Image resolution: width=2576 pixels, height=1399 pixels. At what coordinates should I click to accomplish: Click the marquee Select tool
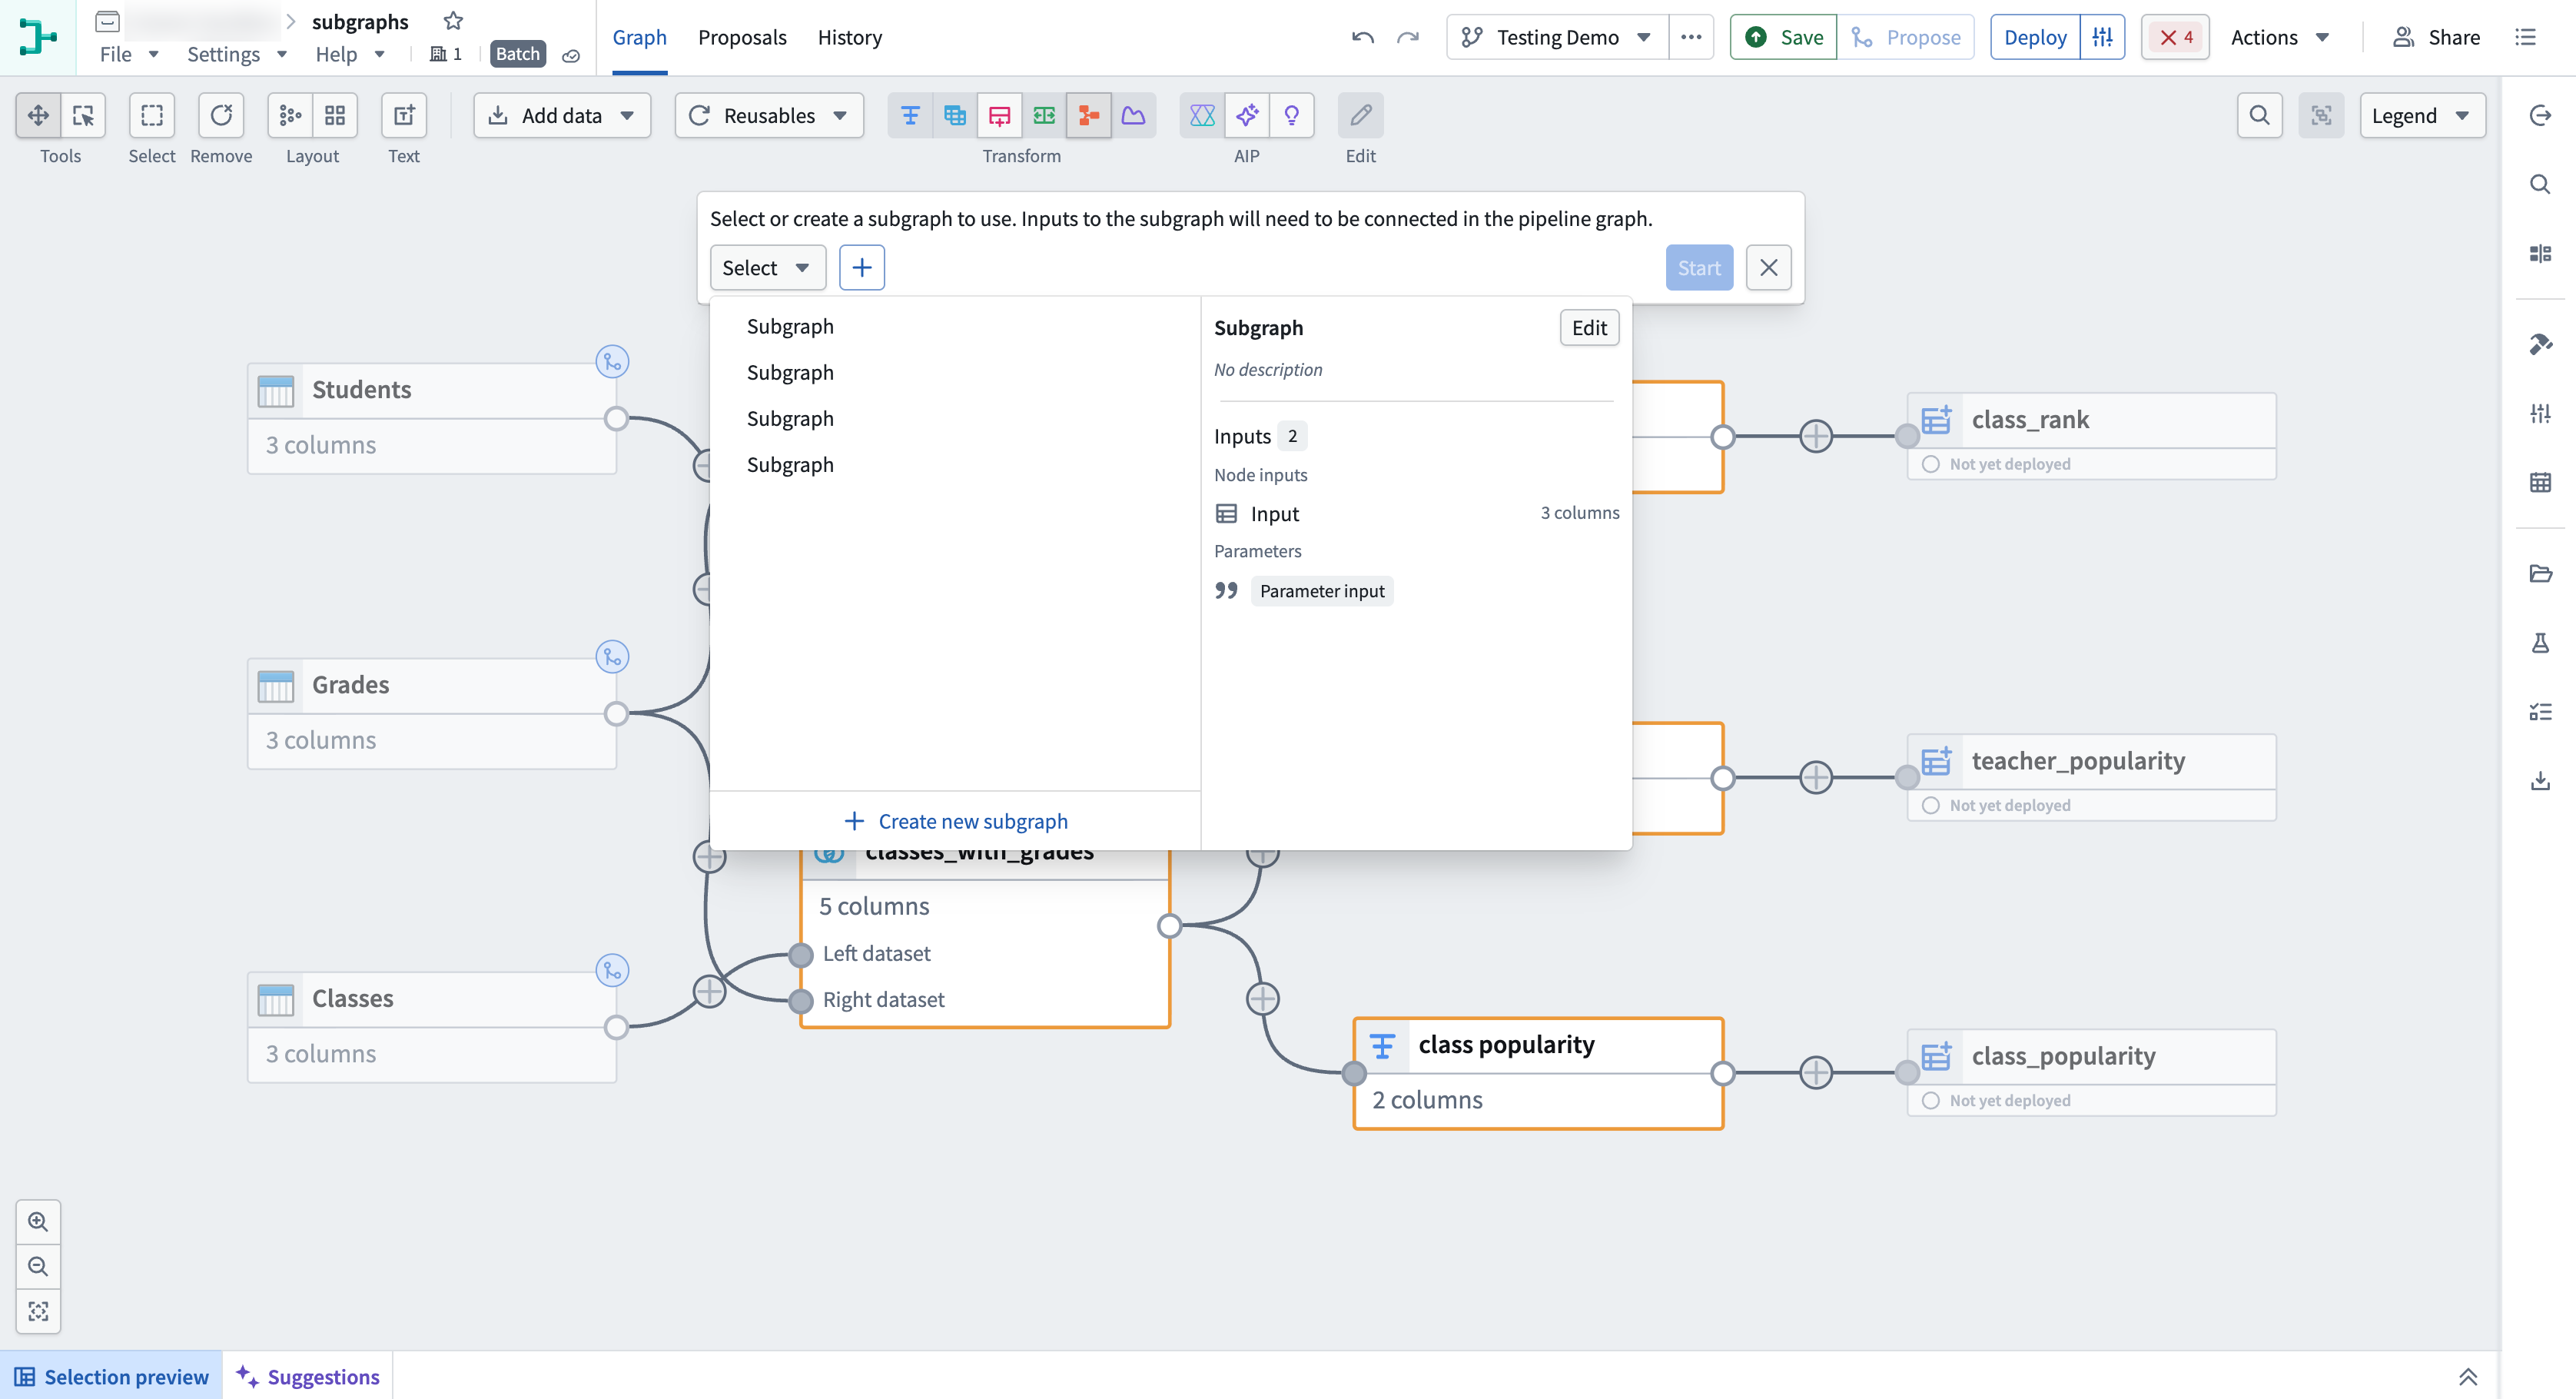pyautogui.click(x=151, y=115)
